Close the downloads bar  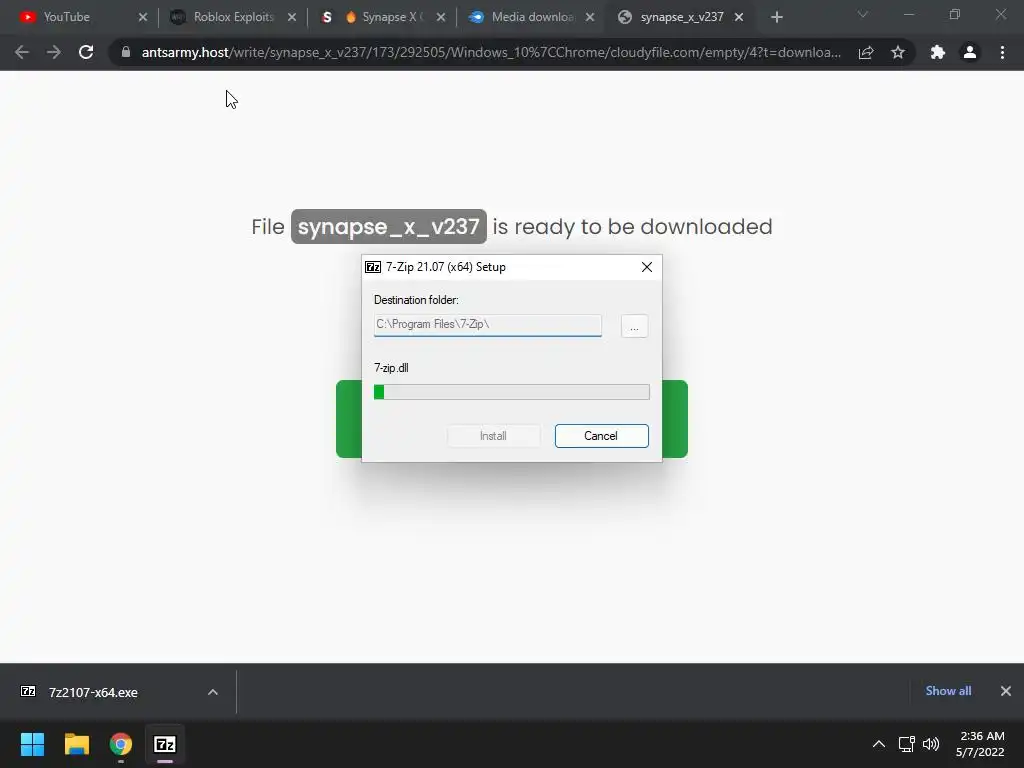pos(1006,691)
